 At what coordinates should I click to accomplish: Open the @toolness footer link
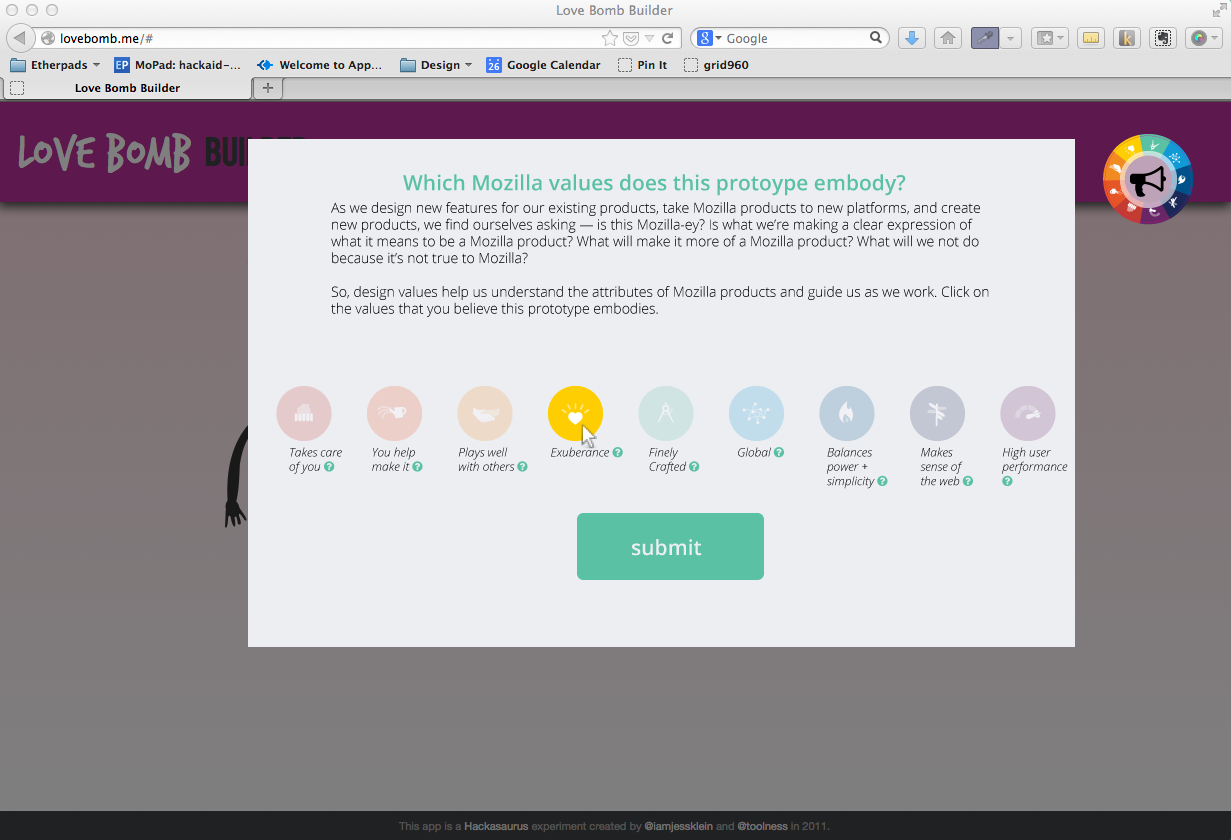point(763,827)
